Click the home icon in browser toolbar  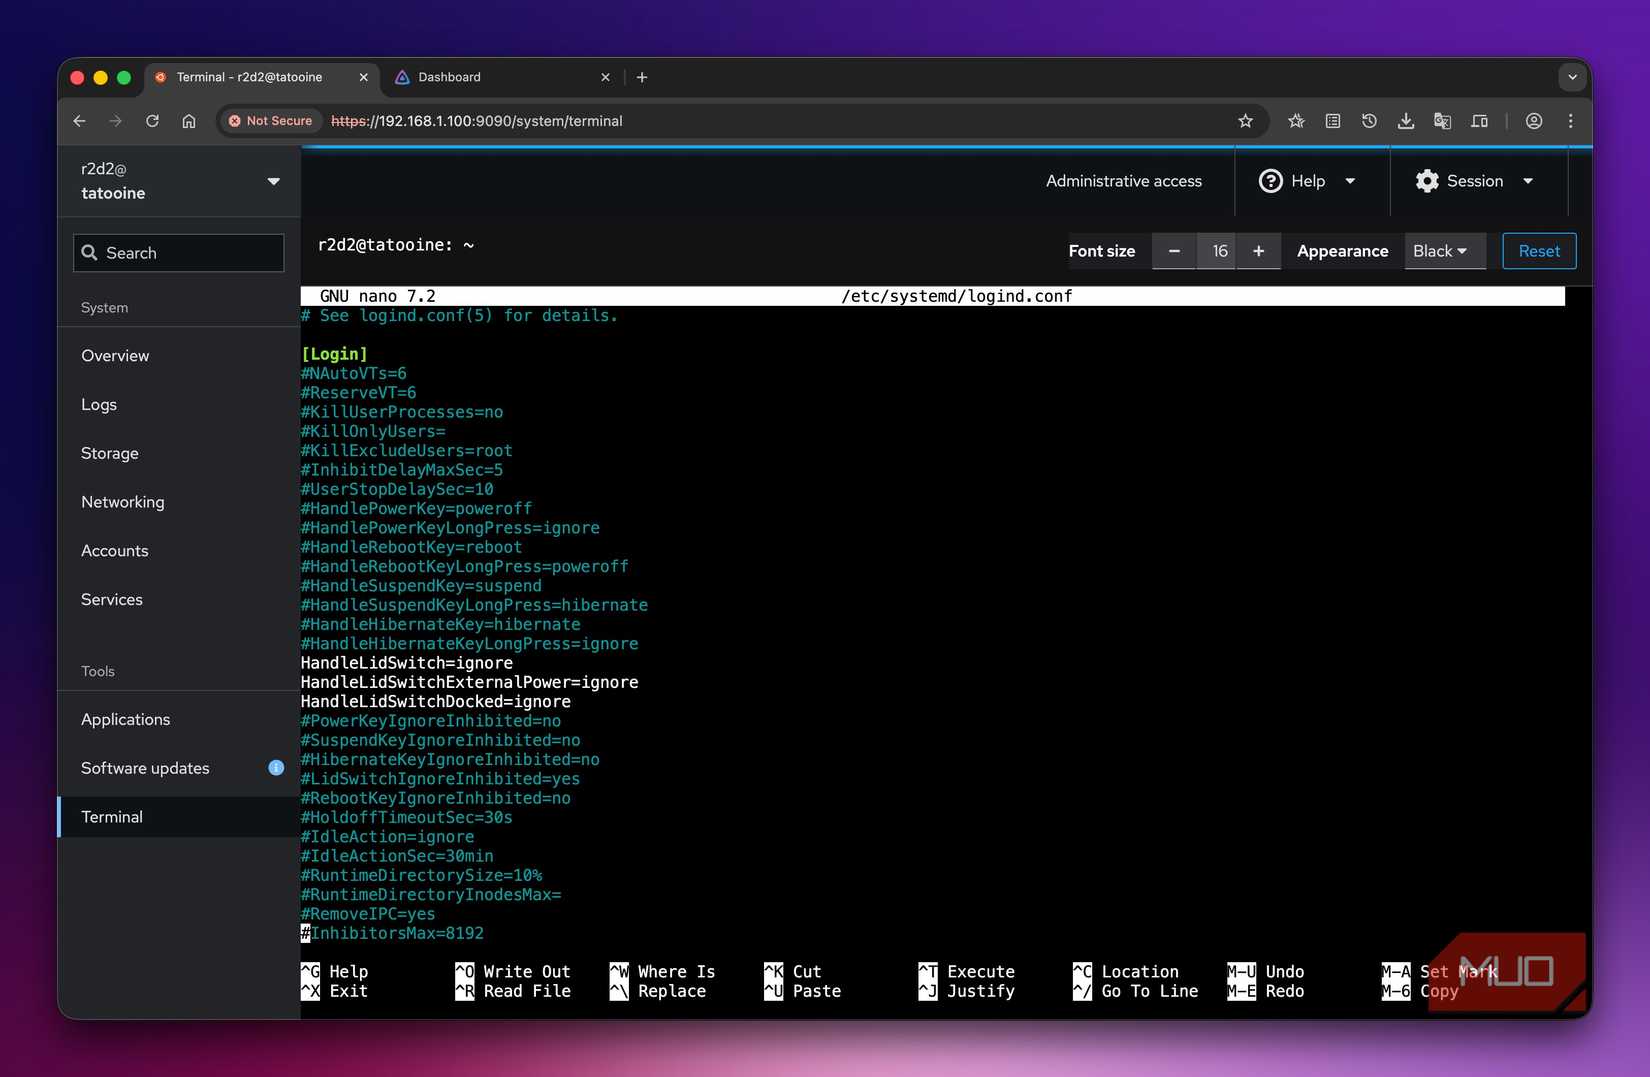coord(189,121)
